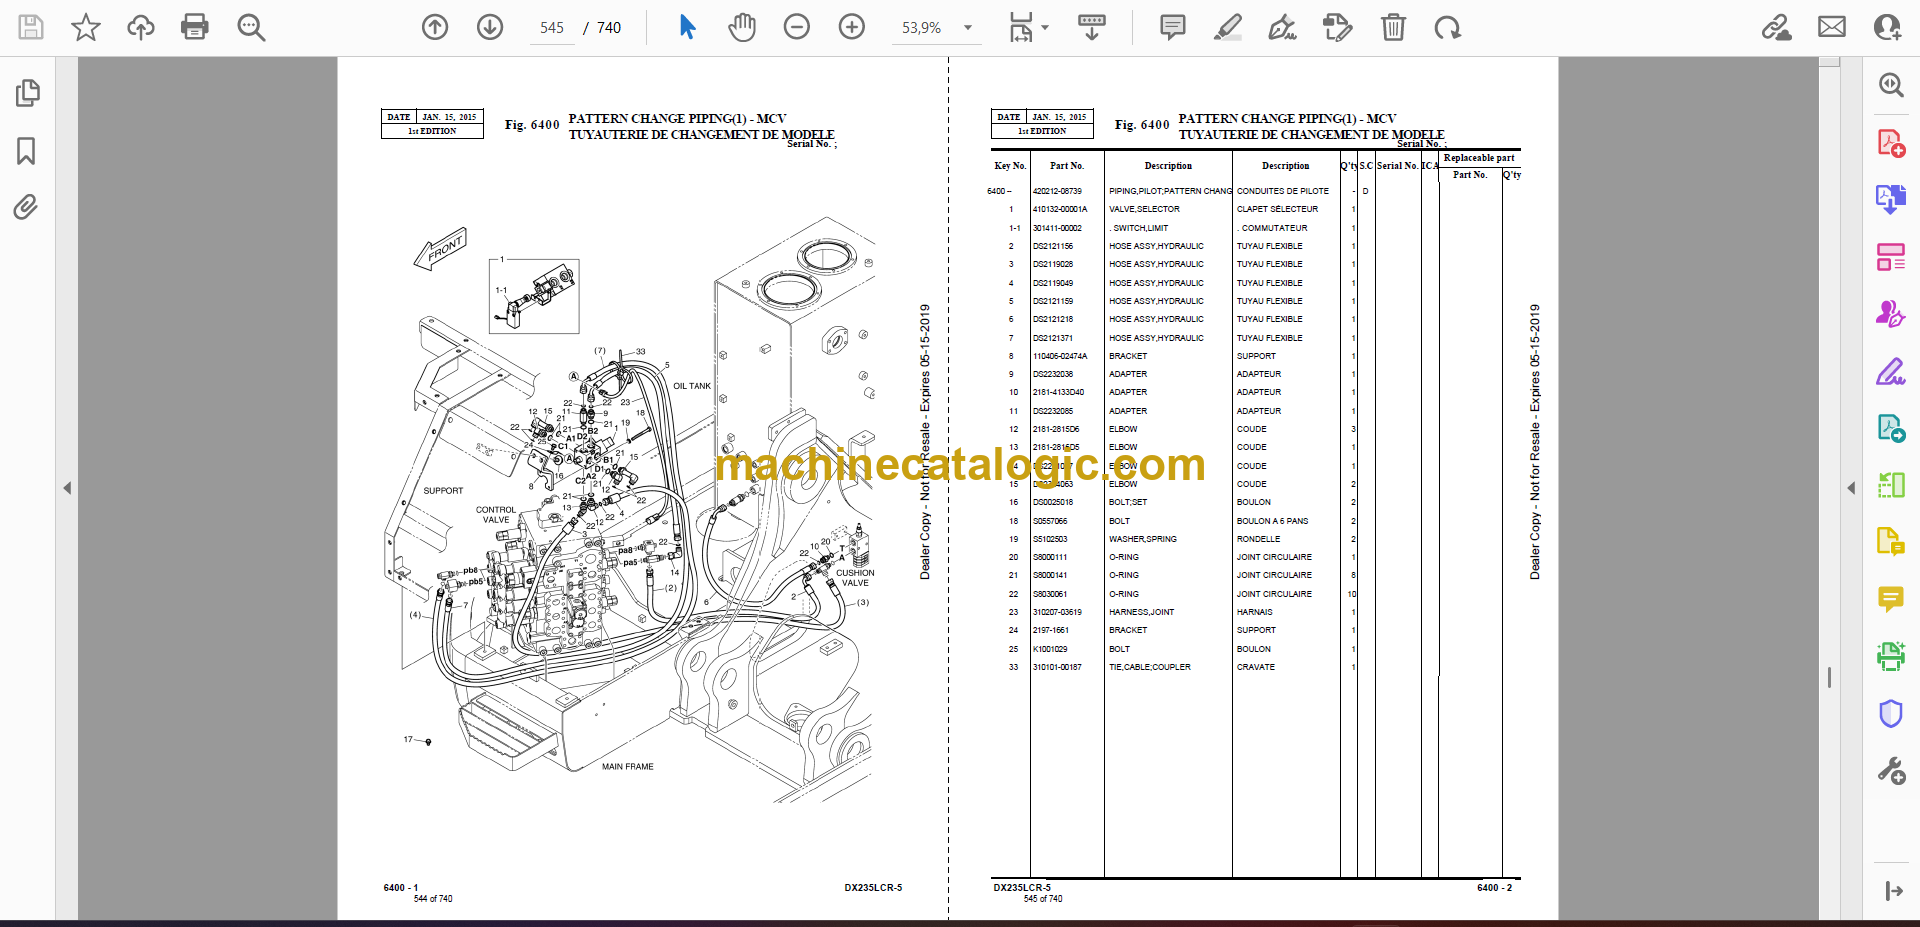
Task: Click the TIE,CABLE;COUPLER description cell
Action: pos(1150,667)
